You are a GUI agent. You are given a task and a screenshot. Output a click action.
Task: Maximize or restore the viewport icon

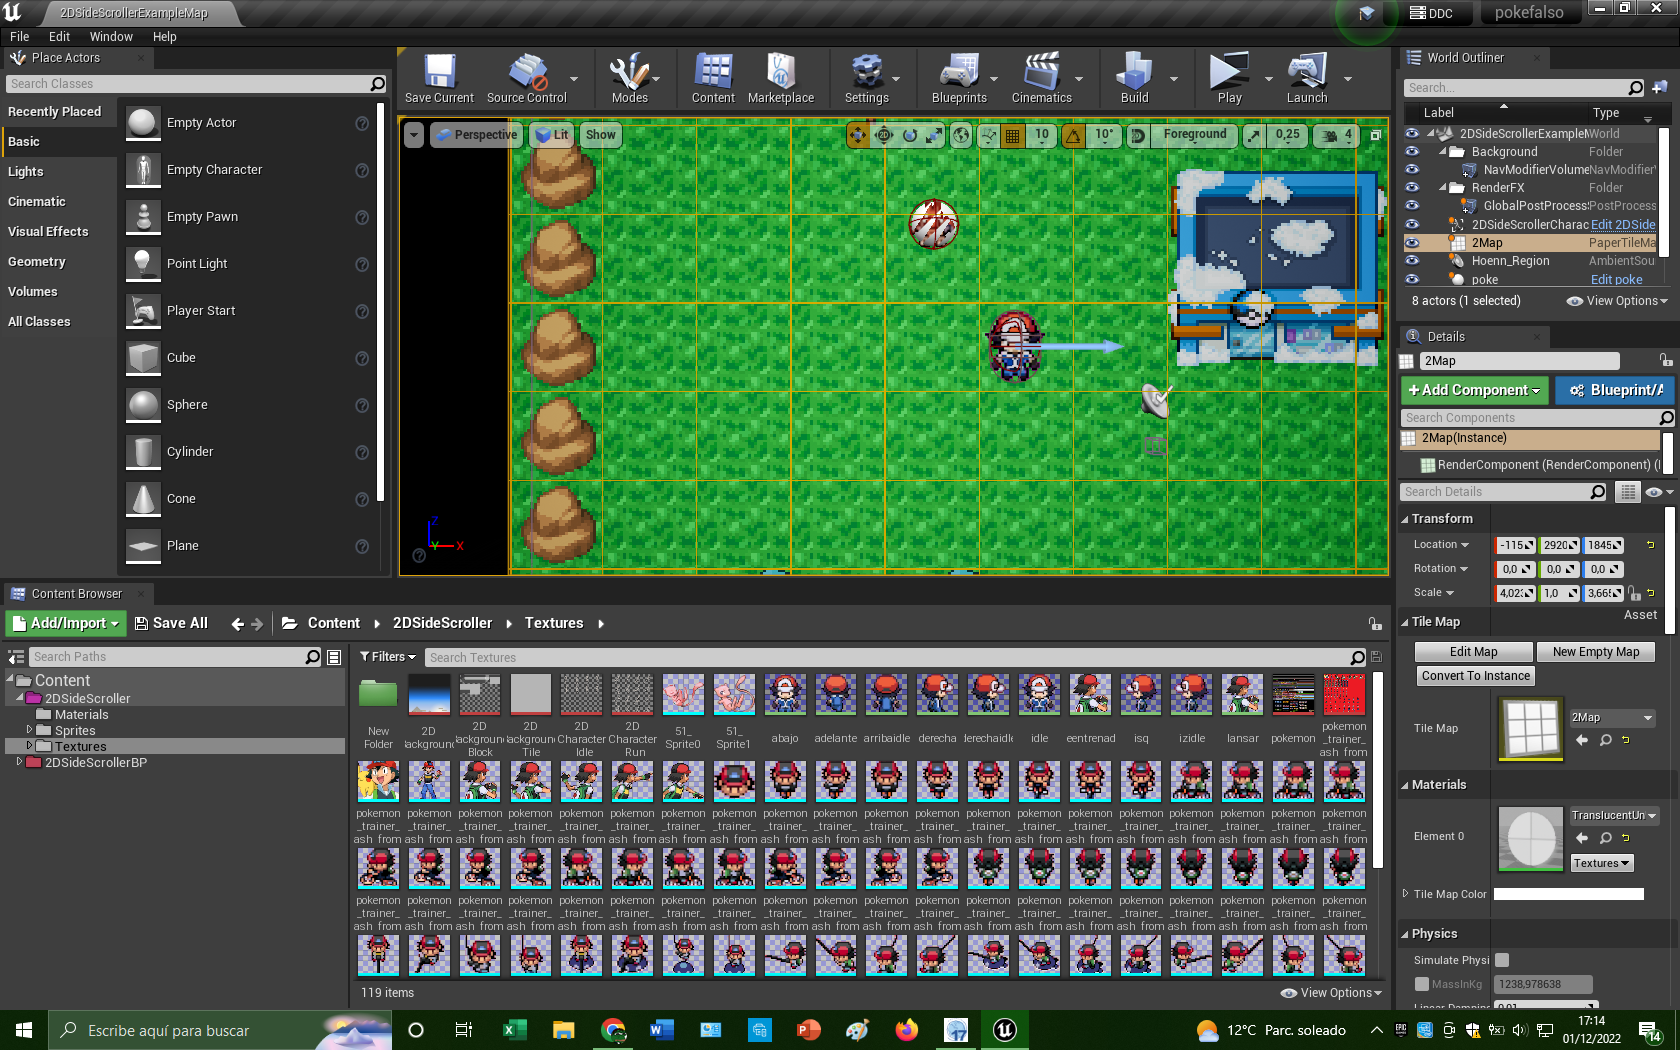pyautogui.click(x=1375, y=135)
